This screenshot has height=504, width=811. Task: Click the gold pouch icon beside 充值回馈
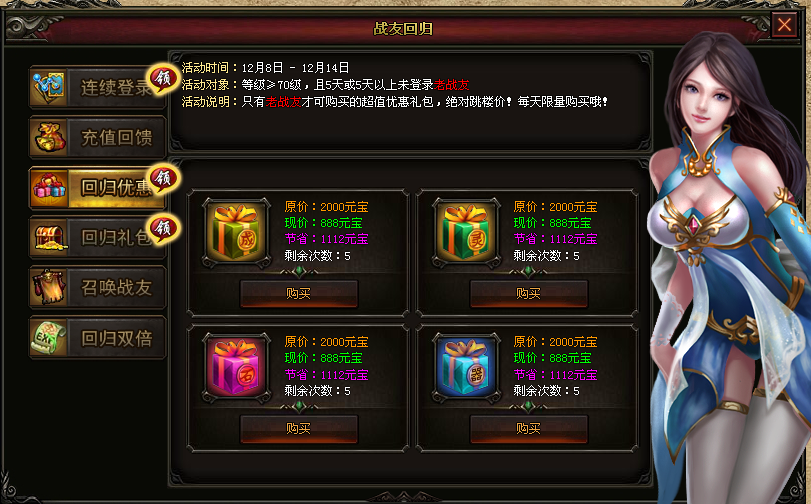tap(50, 137)
